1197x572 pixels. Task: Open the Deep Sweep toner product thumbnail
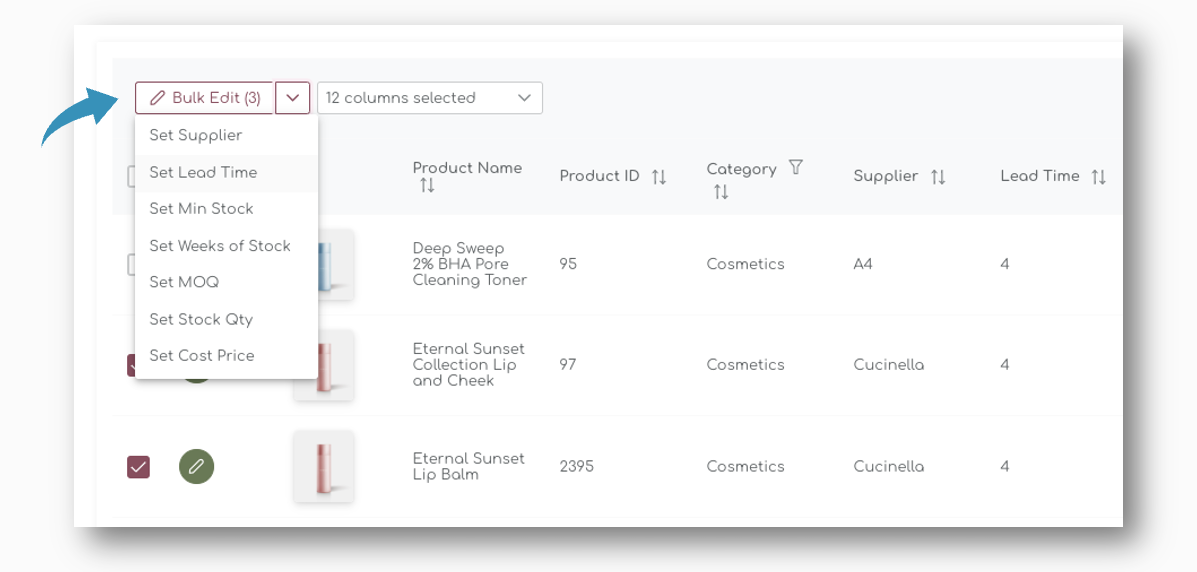(x=336, y=264)
